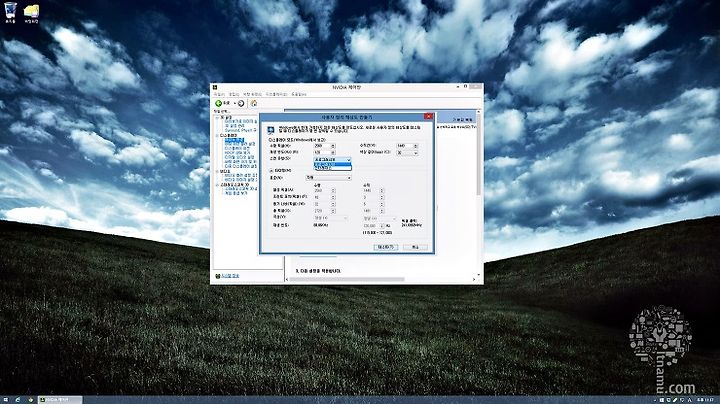This screenshot has height=404, width=720.
Task: Open the folder icon on desktop
Action: 31,13
